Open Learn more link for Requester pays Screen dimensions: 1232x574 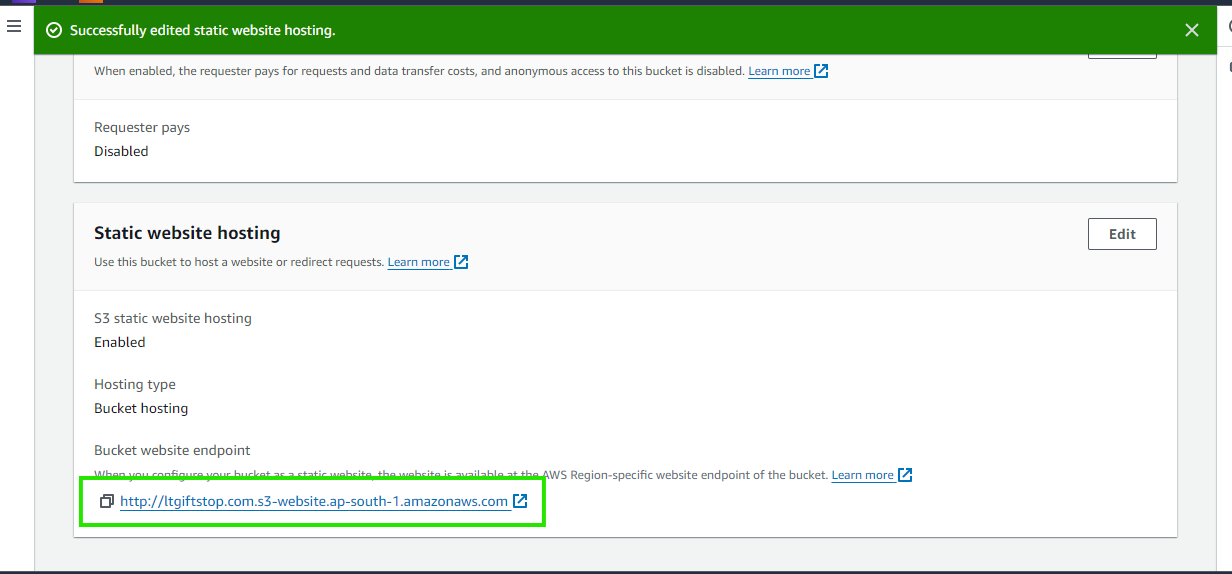[x=779, y=71]
